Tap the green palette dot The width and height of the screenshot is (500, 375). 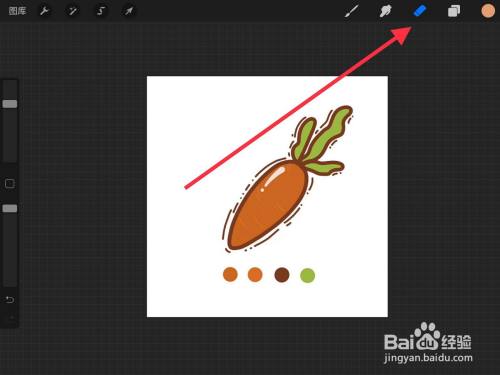307,275
